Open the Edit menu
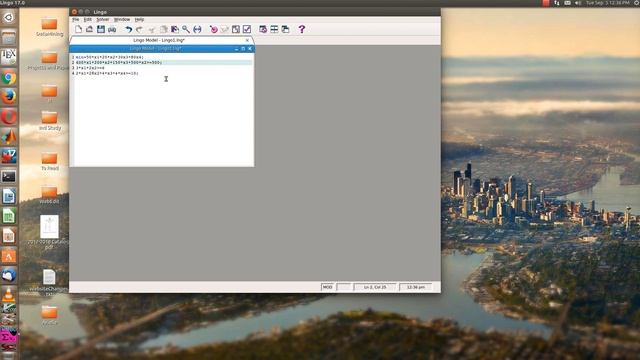 coord(88,19)
